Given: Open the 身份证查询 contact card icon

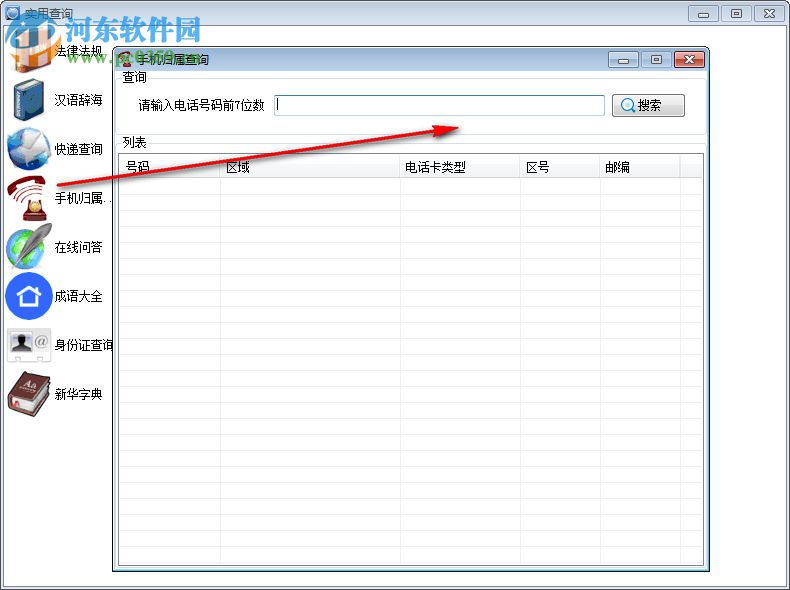Looking at the screenshot, I should 29,345.
